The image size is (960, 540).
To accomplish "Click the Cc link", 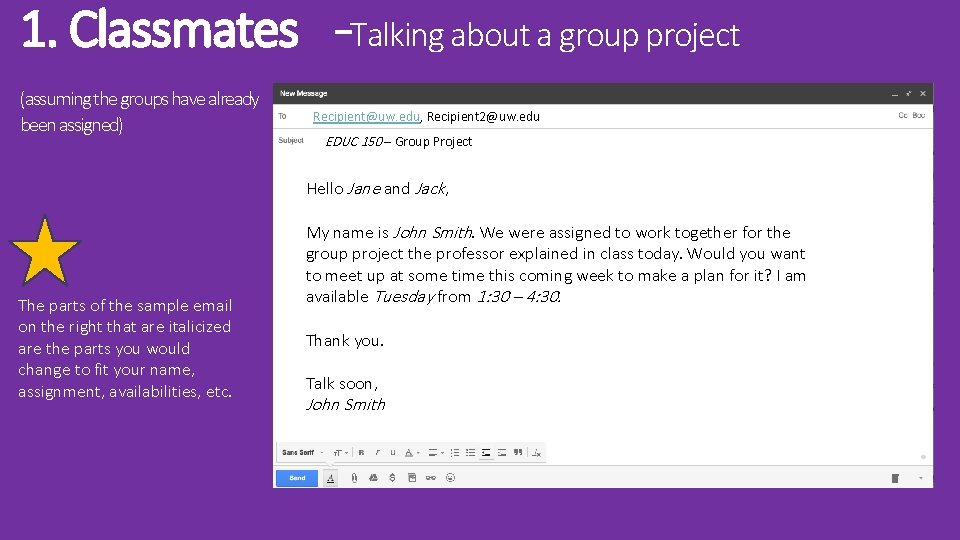I will (x=902, y=115).
